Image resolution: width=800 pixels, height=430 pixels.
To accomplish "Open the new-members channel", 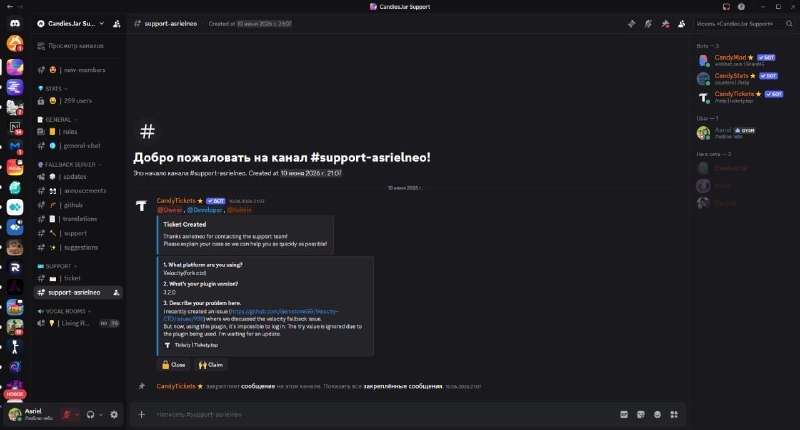I will pos(78,70).
